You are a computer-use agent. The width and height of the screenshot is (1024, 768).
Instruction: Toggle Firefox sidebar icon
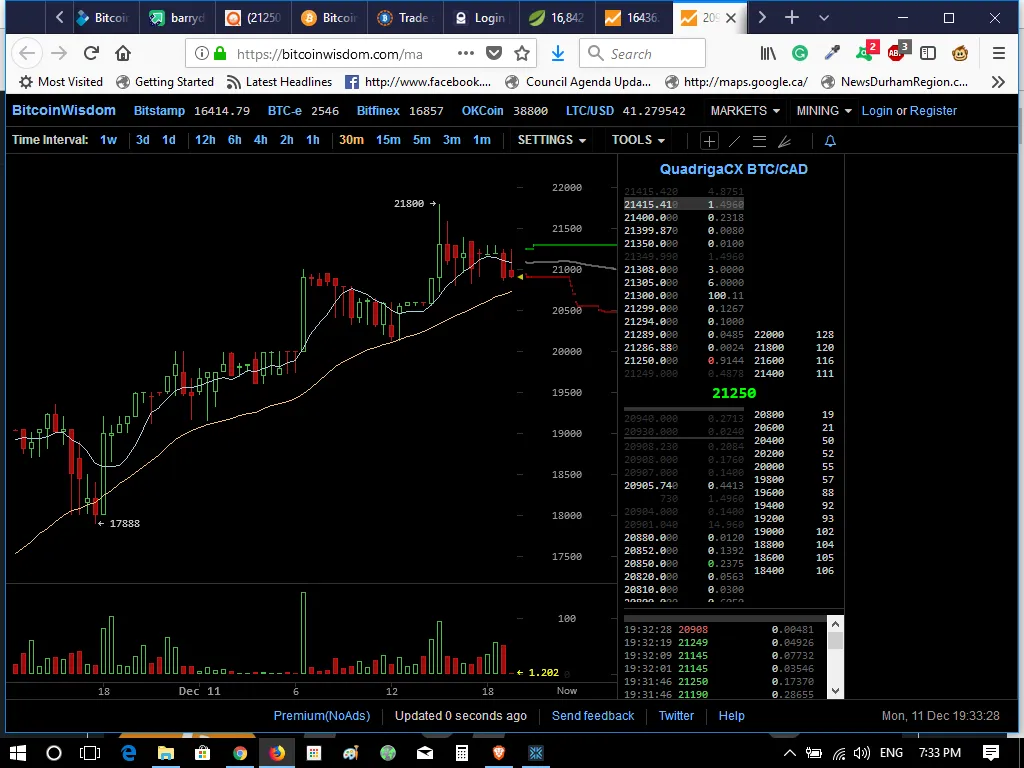[927, 54]
